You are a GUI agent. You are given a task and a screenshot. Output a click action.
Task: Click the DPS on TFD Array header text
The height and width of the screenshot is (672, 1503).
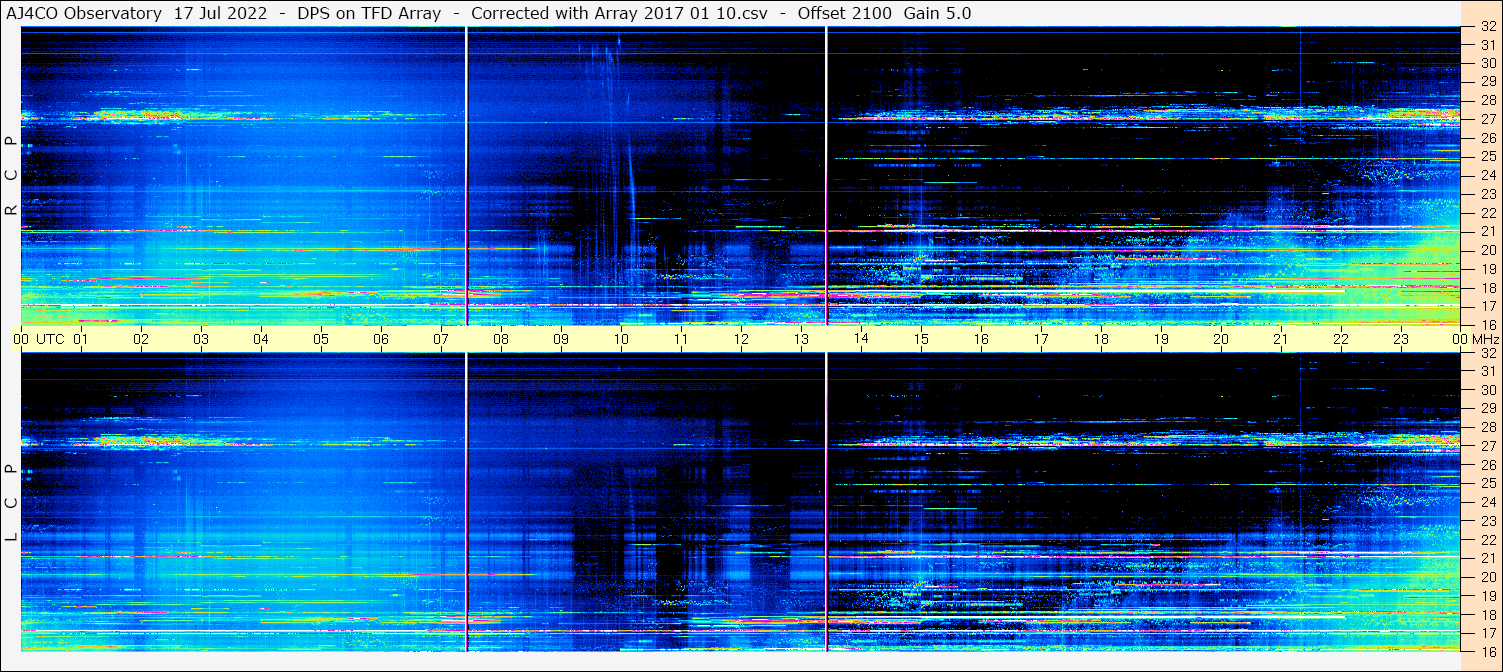(369, 13)
